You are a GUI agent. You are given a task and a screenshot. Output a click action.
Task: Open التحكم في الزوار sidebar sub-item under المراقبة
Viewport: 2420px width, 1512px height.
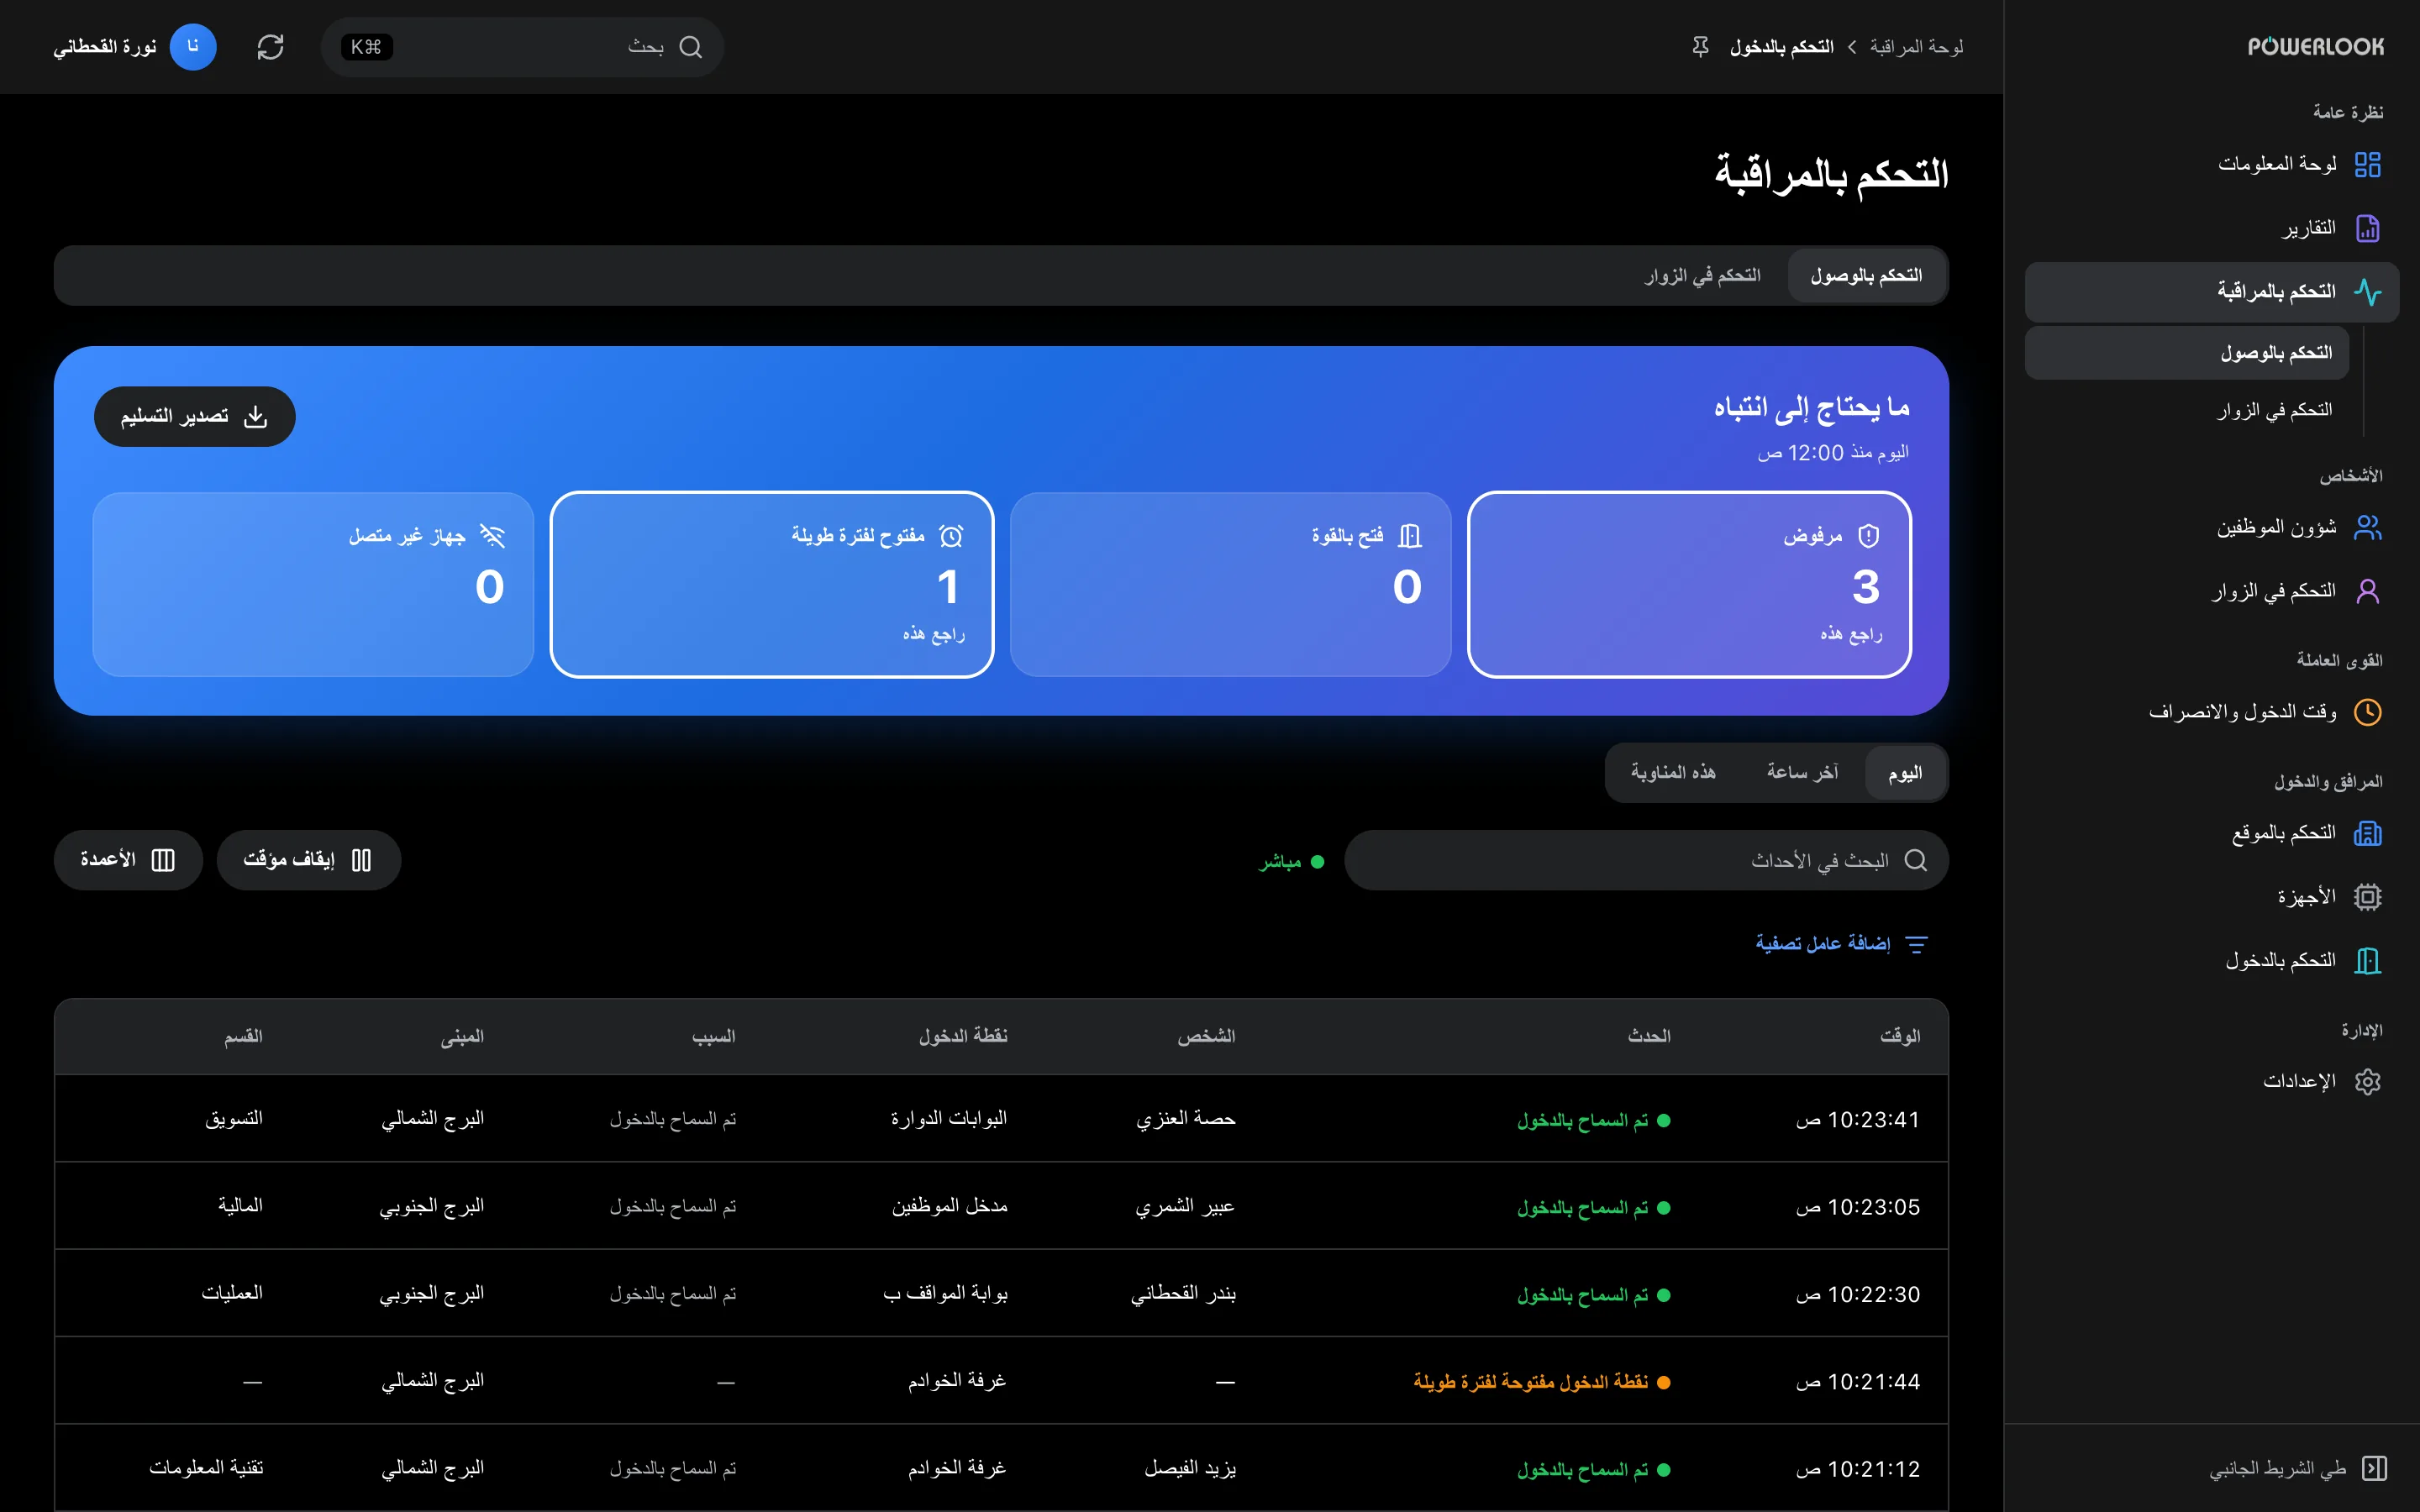point(2274,410)
